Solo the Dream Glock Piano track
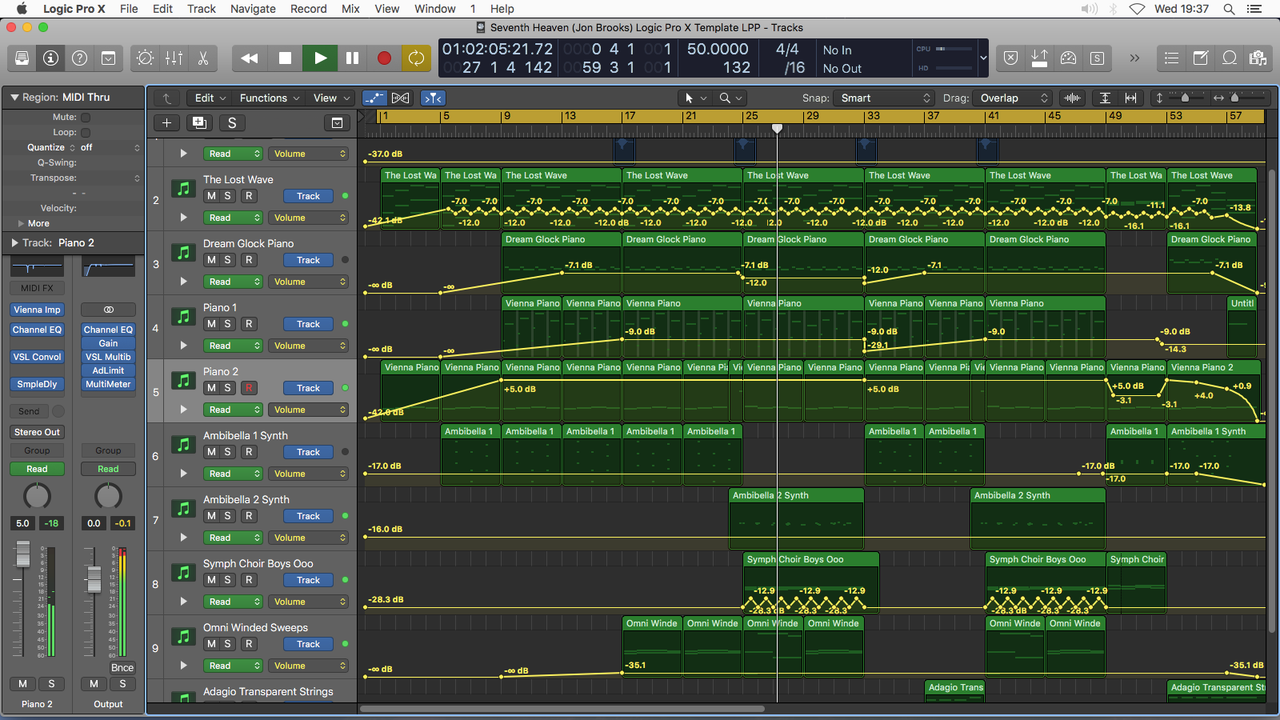The height and width of the screenshot is (720, 1280). point(229,260)
